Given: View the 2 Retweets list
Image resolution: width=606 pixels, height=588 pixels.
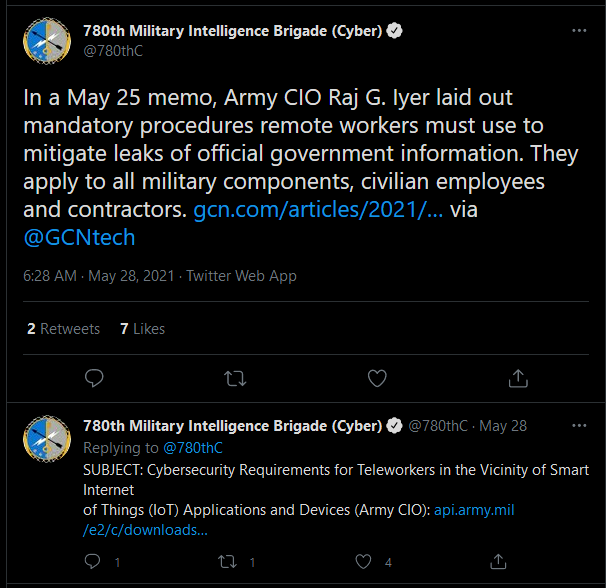Looking at the screenshot, I should click(63, 329).
